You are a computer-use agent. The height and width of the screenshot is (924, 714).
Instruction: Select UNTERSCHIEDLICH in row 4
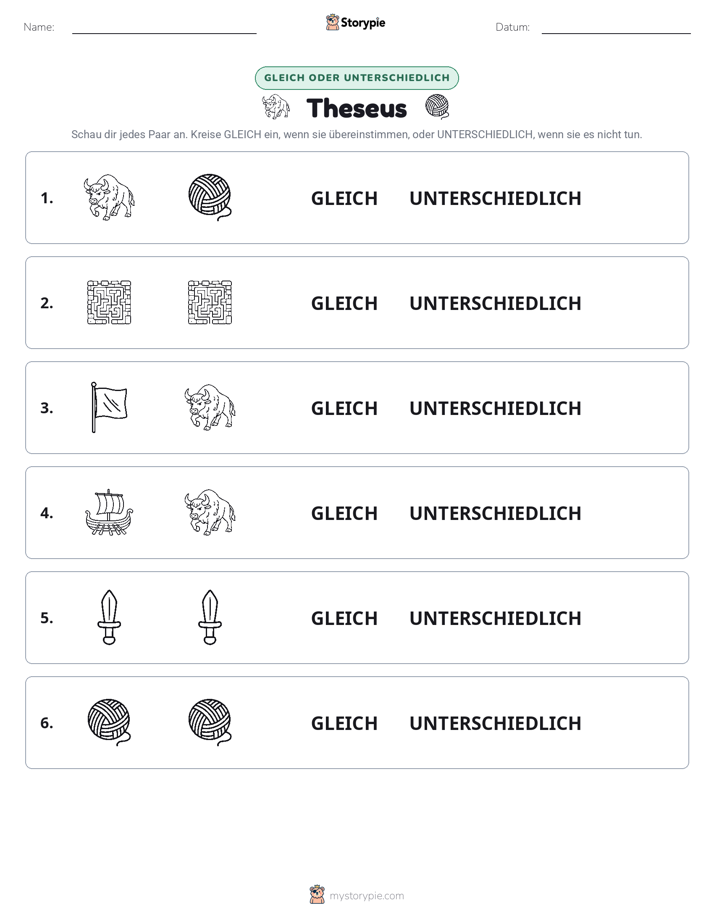[x=495, y=513]
